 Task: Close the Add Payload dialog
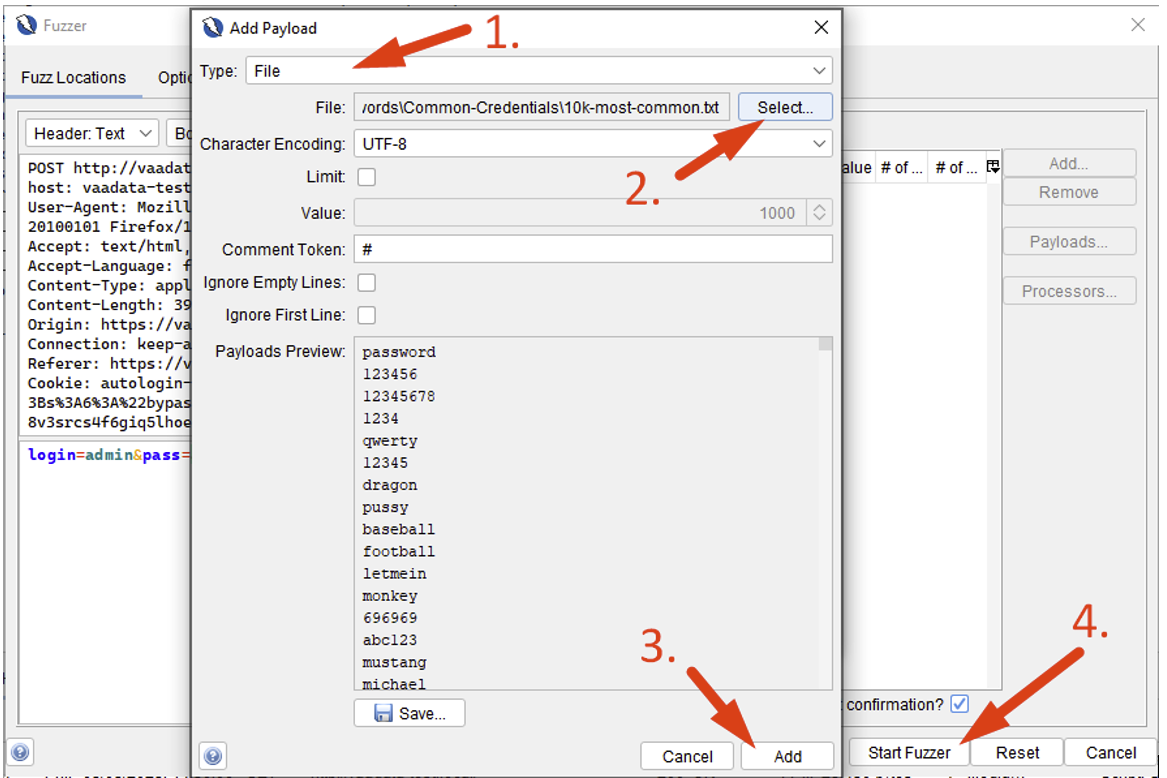(x=821, y=27)
